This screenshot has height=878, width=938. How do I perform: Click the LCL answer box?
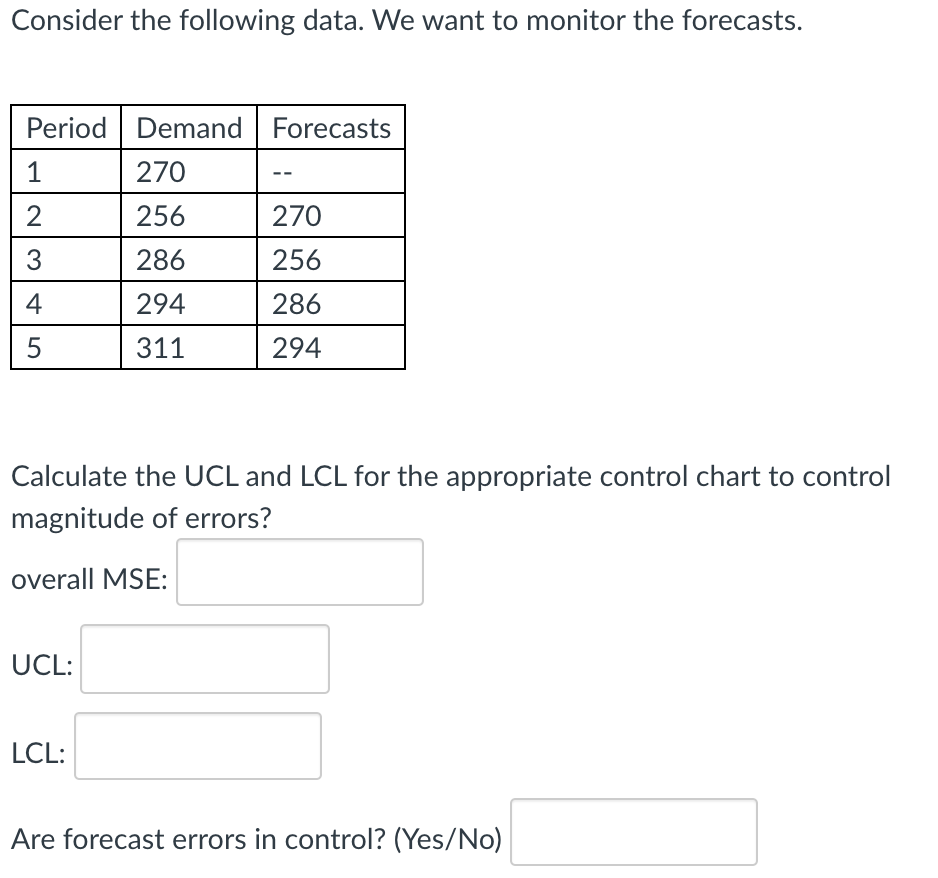[197, 746]
